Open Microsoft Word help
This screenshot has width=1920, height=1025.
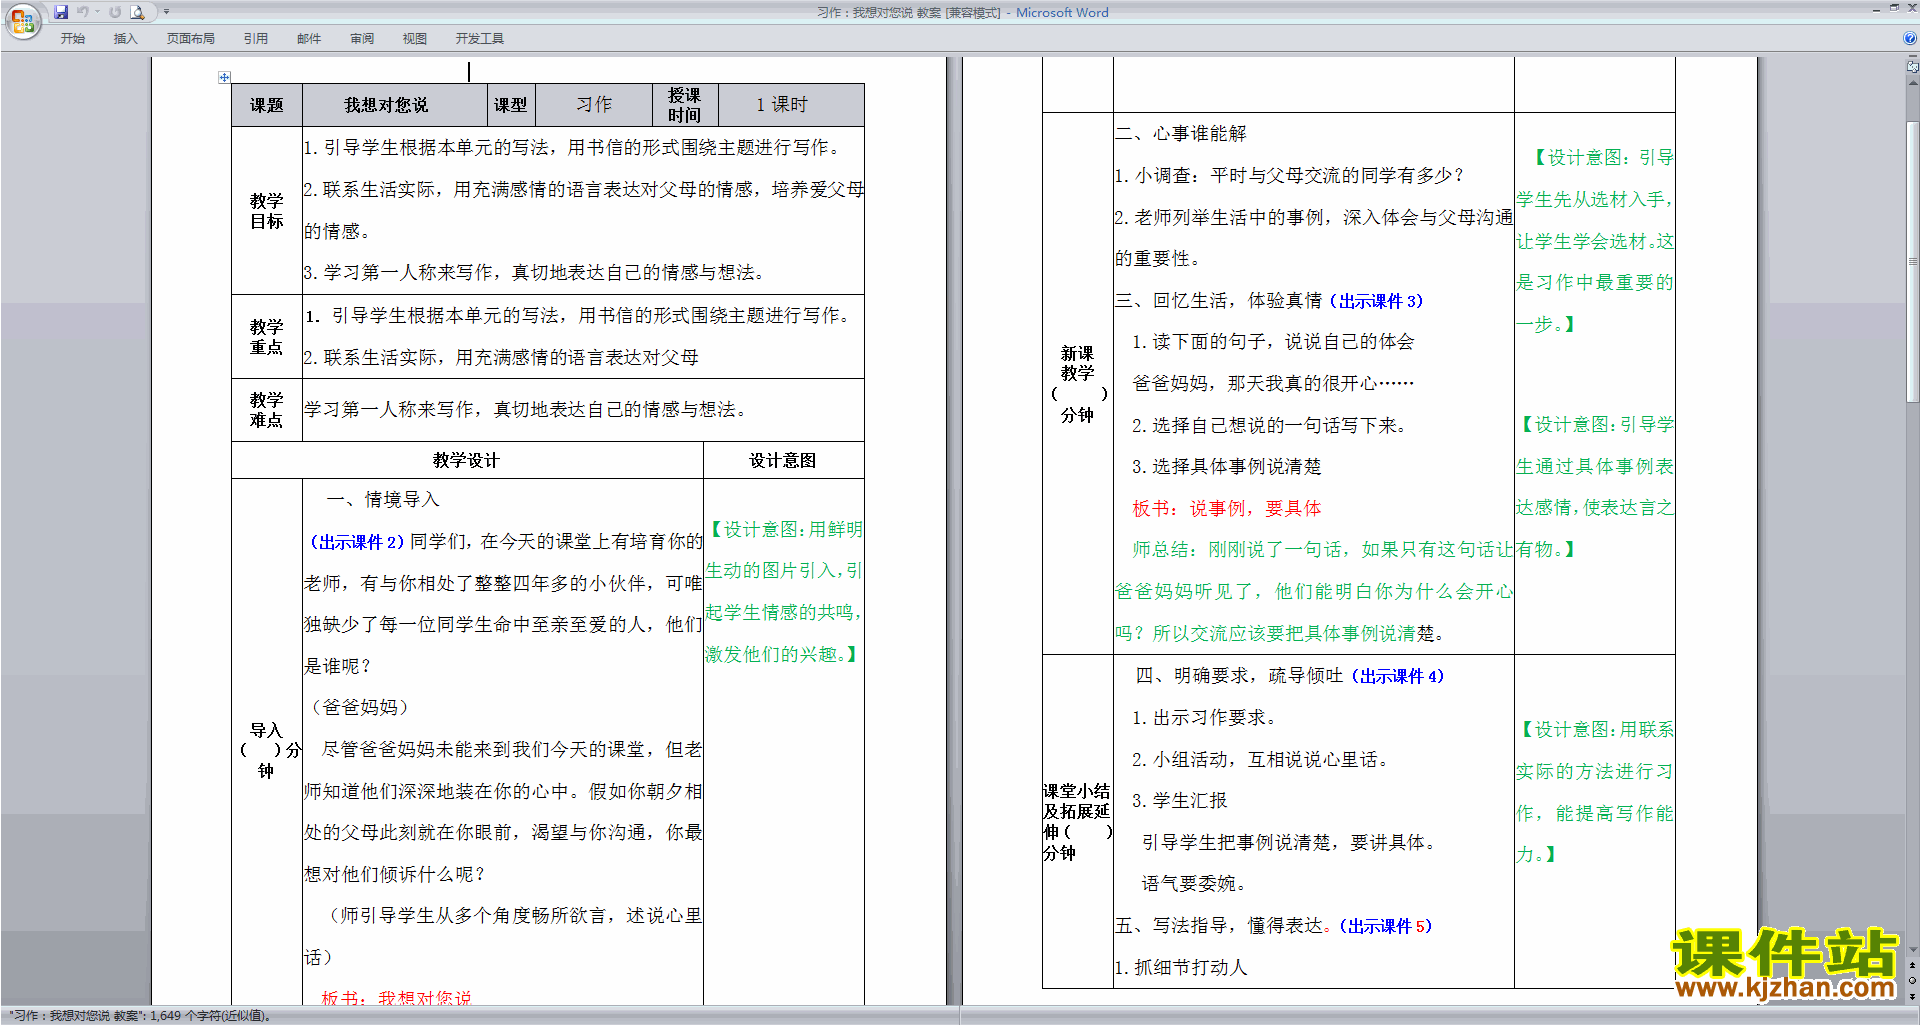tap(1909, 38)
